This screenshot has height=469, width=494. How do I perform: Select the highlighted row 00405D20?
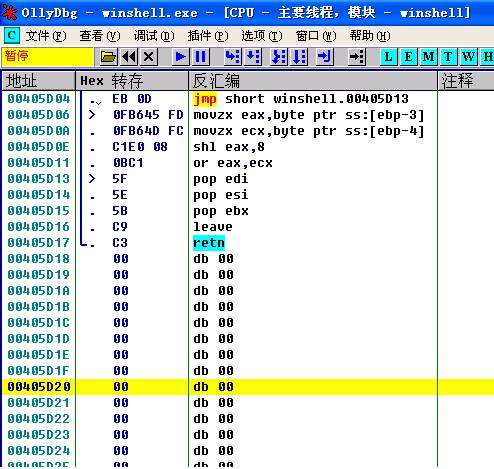pyautogui.click(x=248, y=387)
